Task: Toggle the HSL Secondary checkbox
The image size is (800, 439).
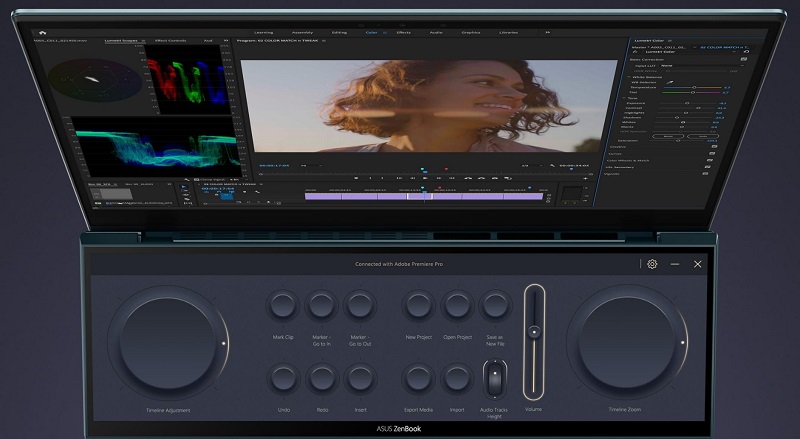Action: click(x=708, y=167)
